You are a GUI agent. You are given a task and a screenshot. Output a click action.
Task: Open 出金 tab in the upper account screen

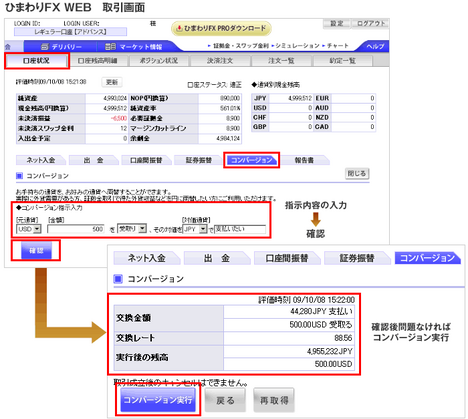(x=93, y=160)
